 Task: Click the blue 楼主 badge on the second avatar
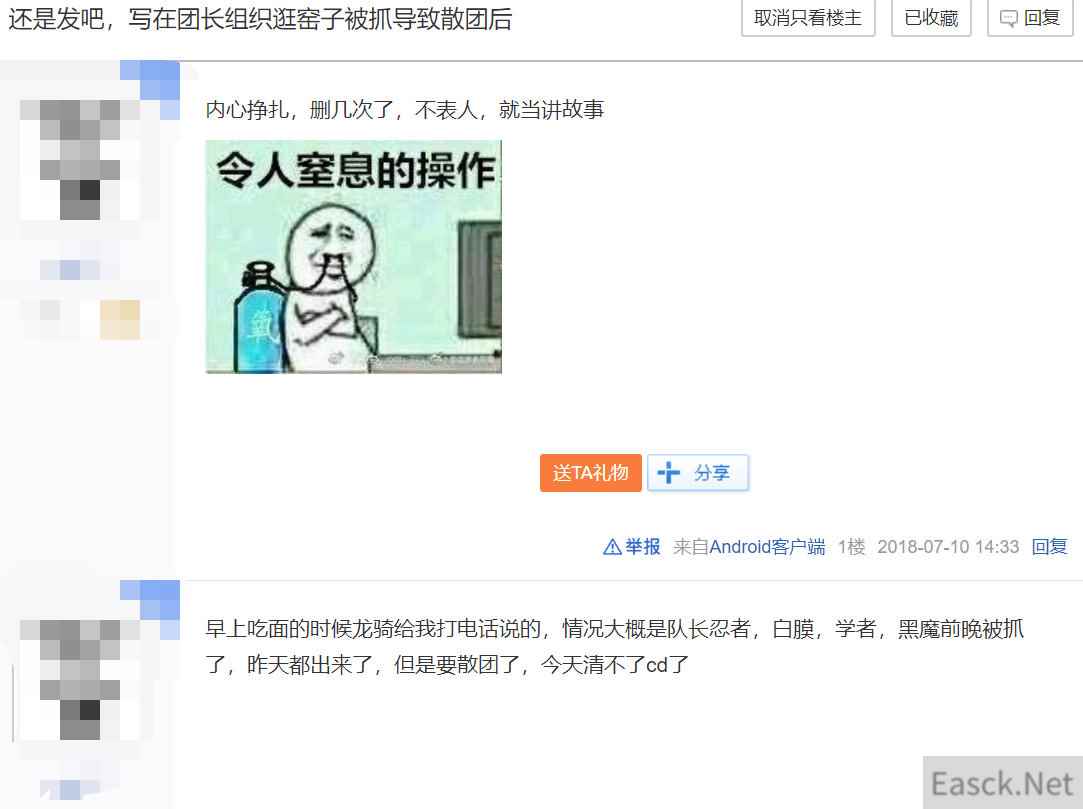click(150, 609)
